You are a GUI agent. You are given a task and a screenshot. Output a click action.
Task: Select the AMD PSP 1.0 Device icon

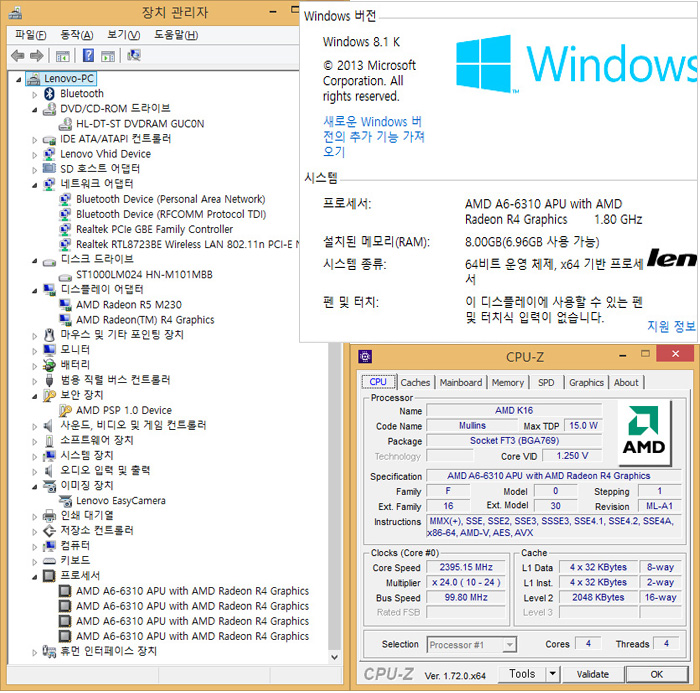[65, 410]
